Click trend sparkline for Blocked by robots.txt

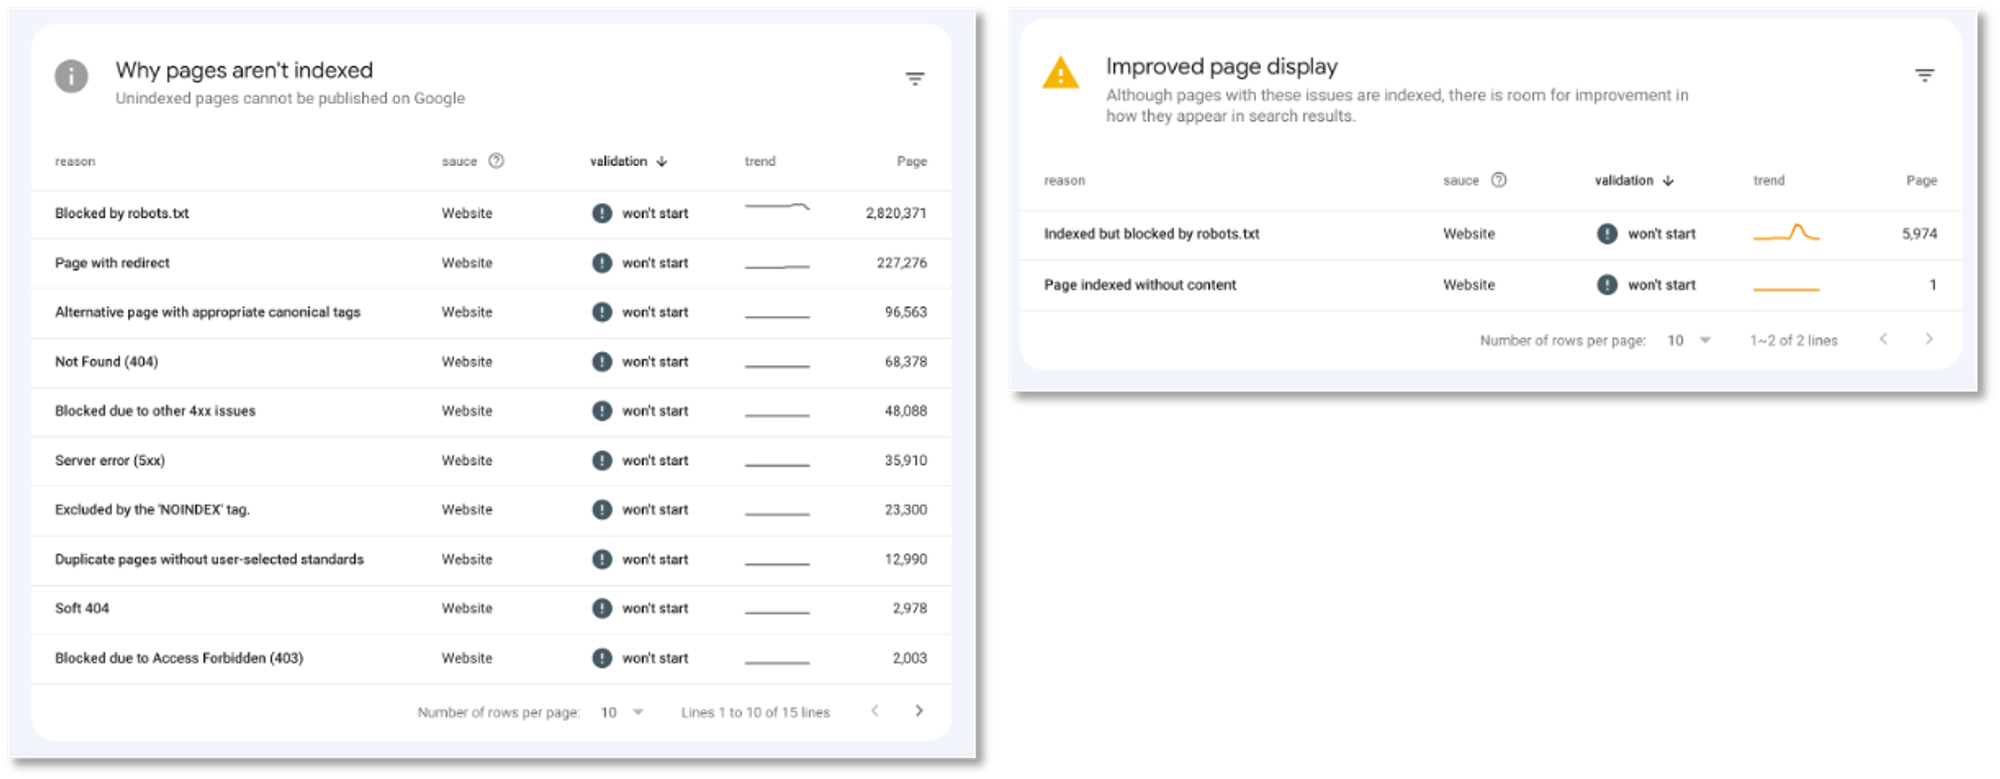point(777,207)
